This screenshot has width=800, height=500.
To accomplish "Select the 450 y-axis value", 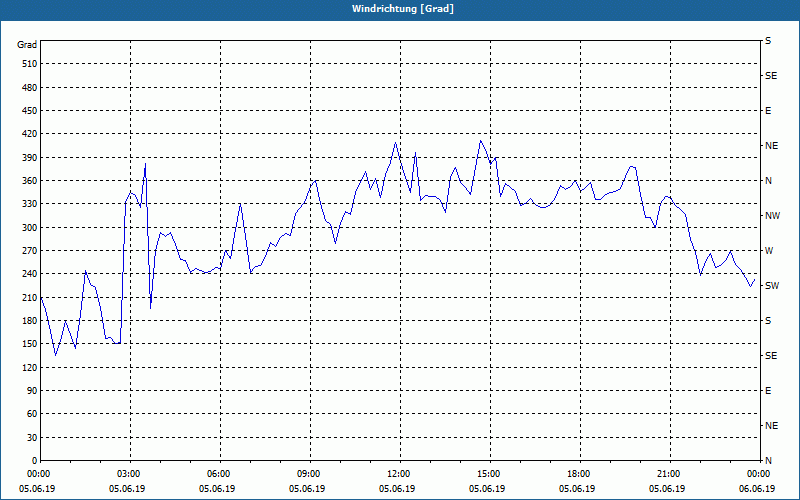I will click(30, 111).
